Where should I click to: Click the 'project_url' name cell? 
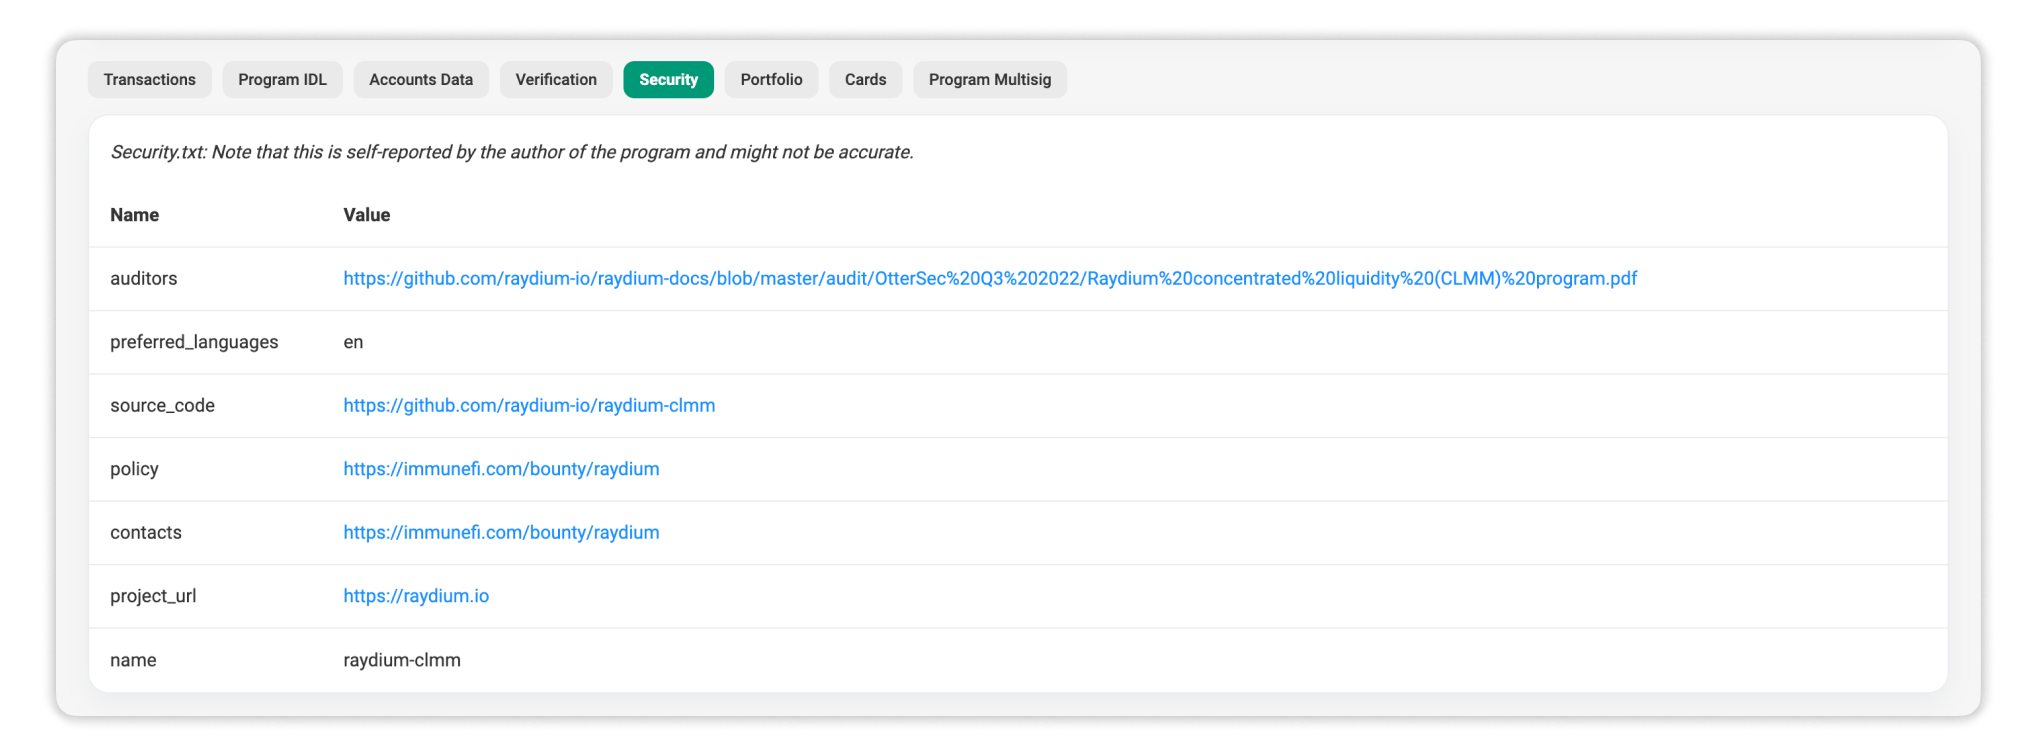(153, 596)
